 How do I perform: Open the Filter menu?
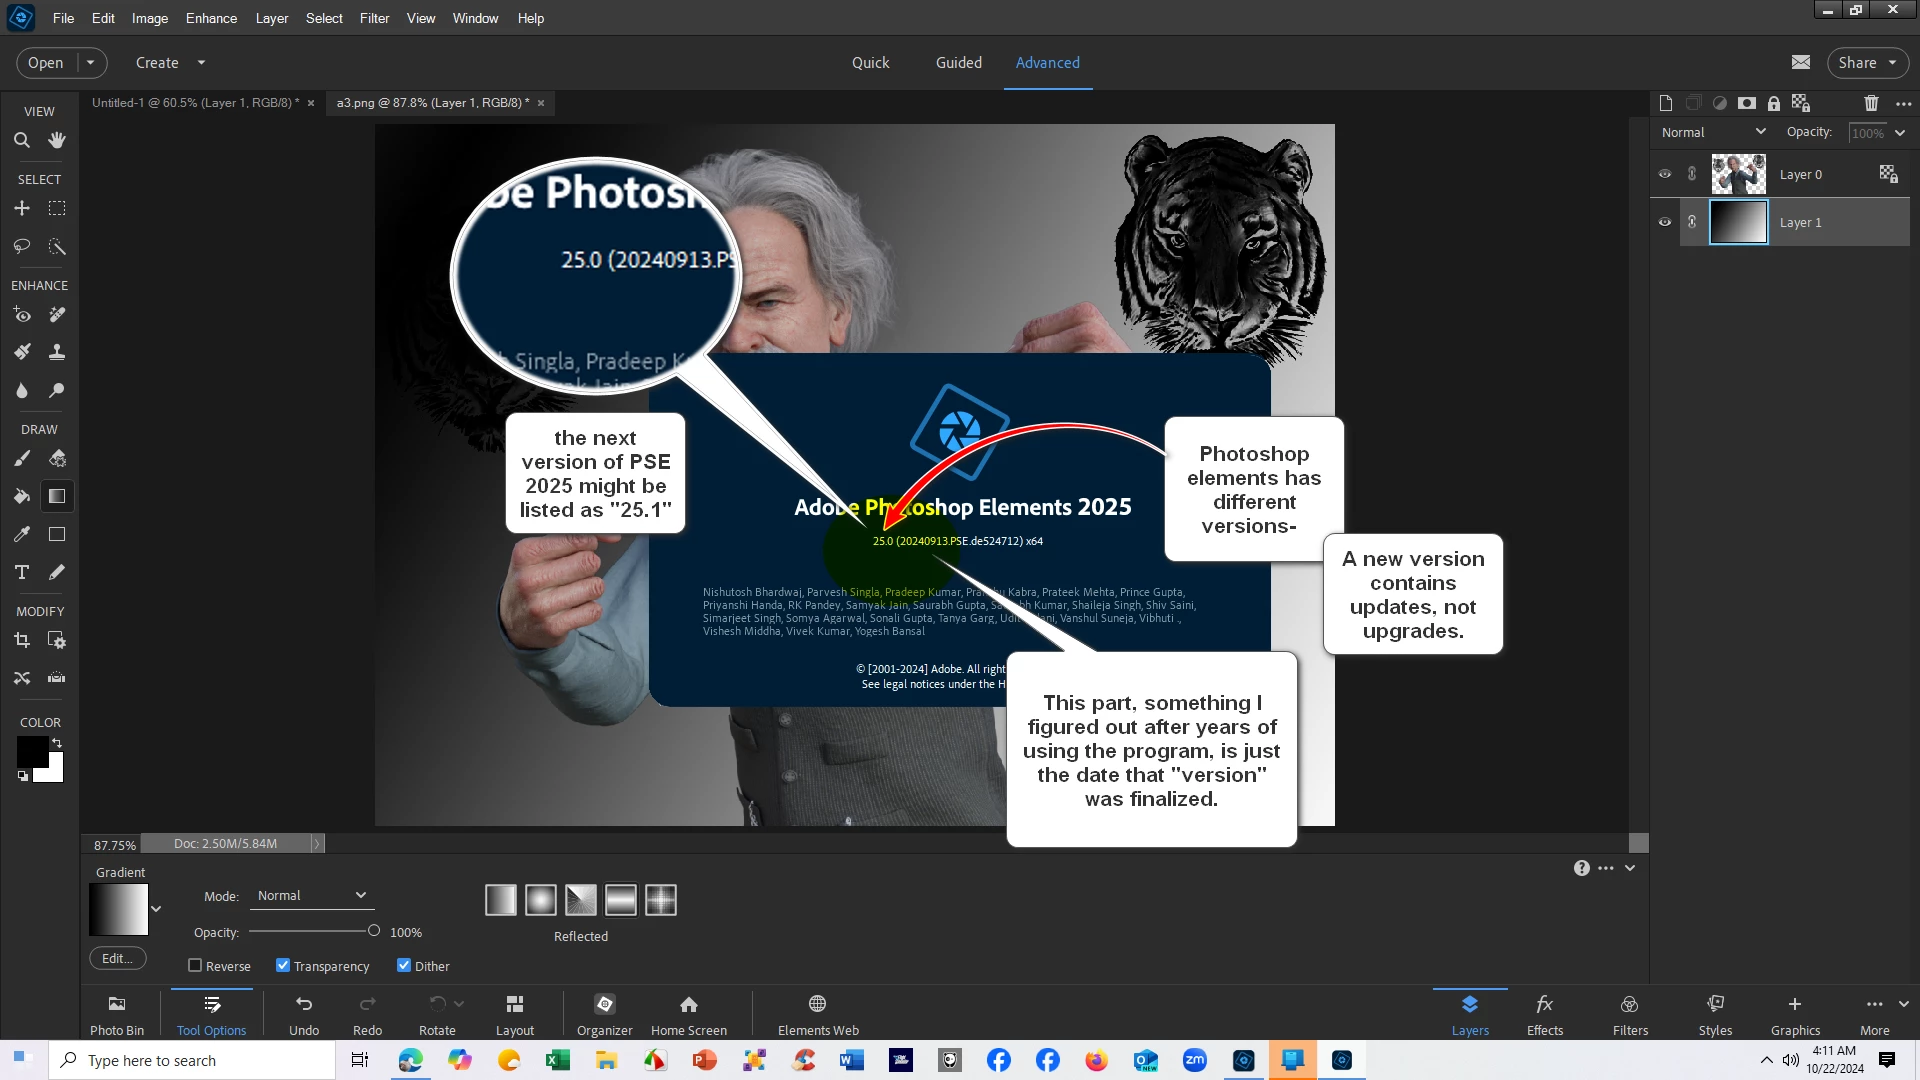[x=374, y=18]
